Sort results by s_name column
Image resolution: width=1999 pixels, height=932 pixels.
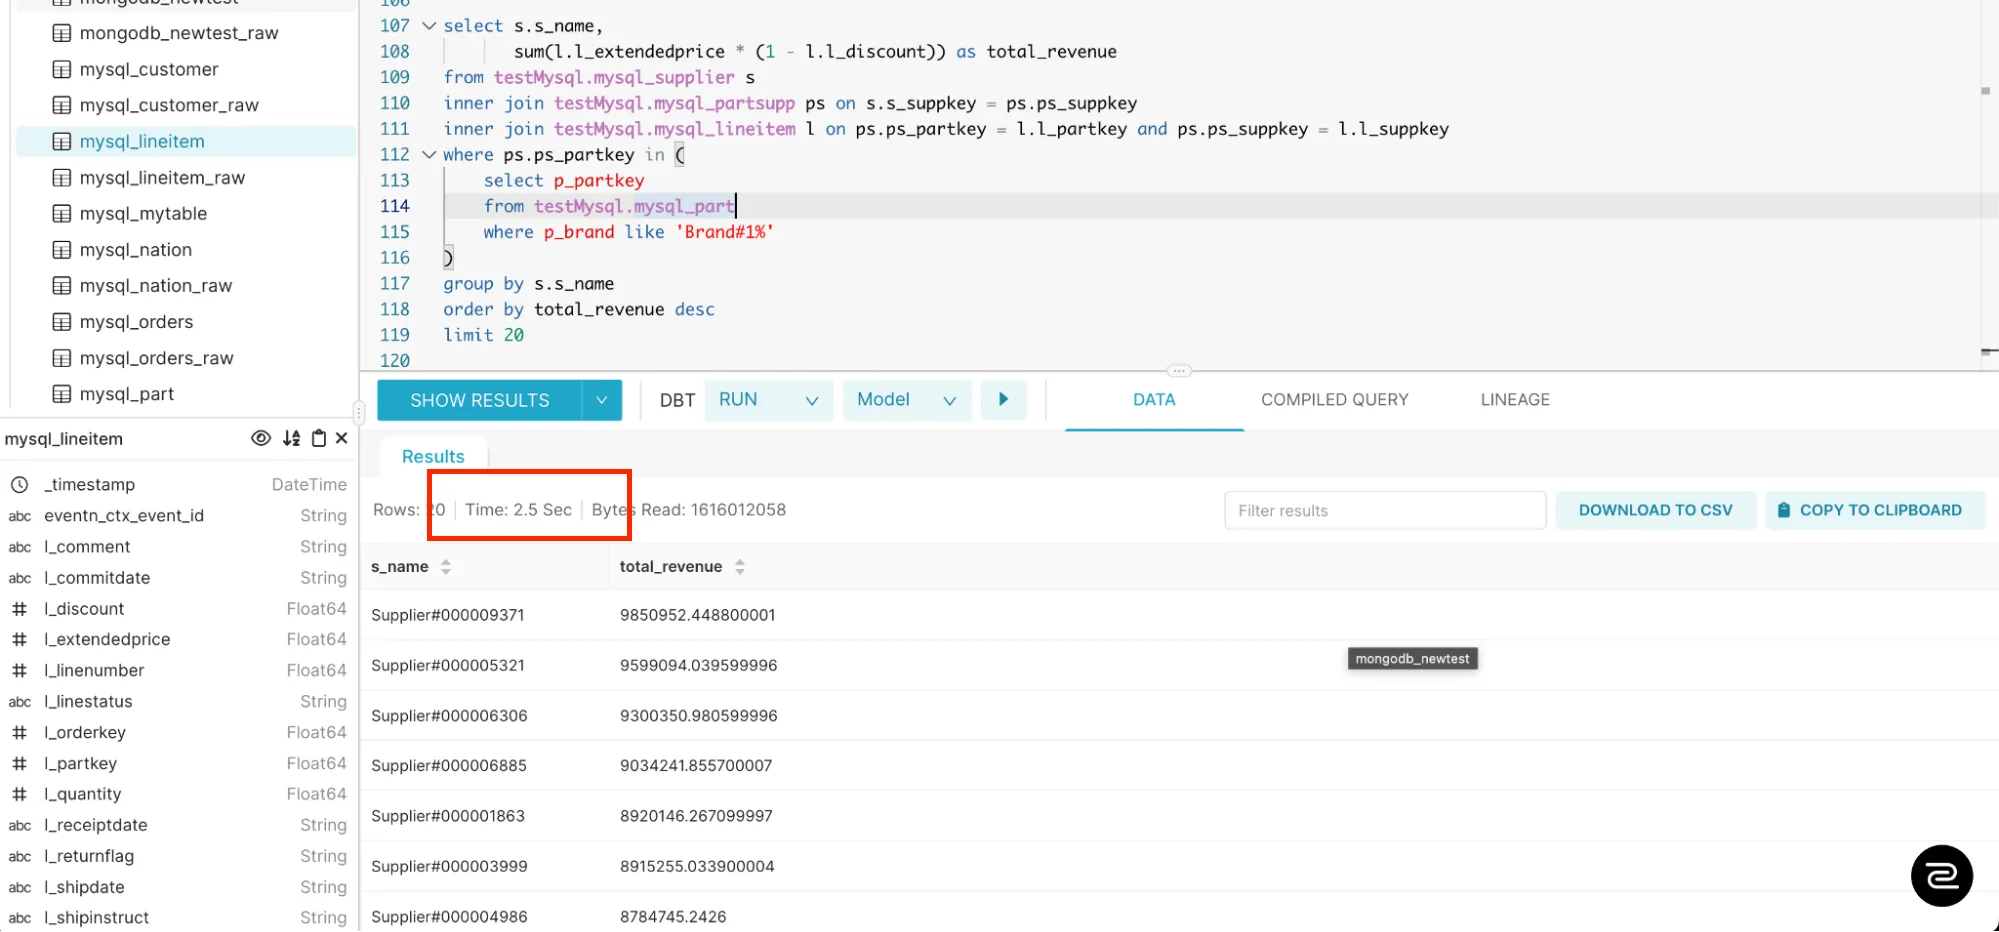[446, 567]
